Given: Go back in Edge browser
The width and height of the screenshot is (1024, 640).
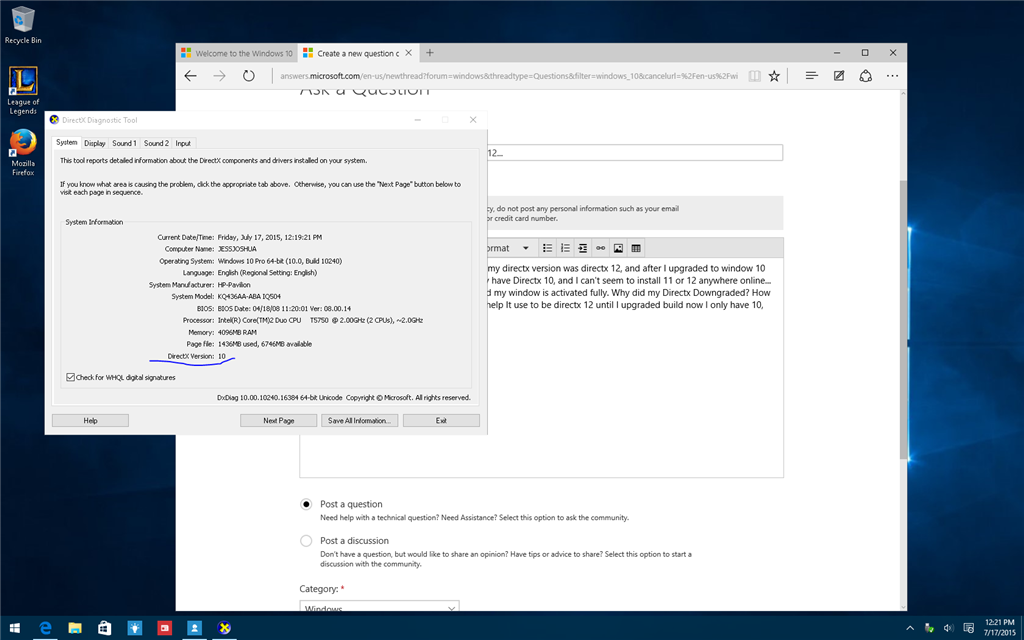Looking at the screenshot, I should tap(190, 76).
